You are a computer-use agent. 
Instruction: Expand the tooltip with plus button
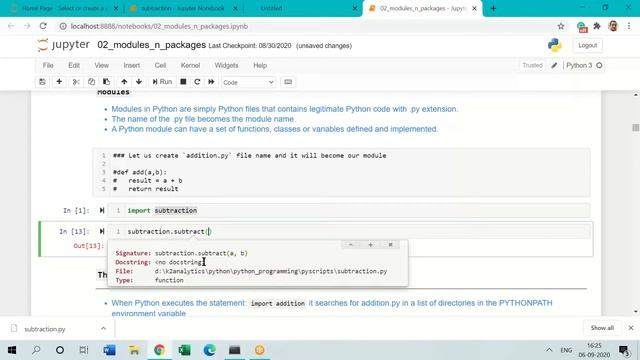(x=371, y=245)
